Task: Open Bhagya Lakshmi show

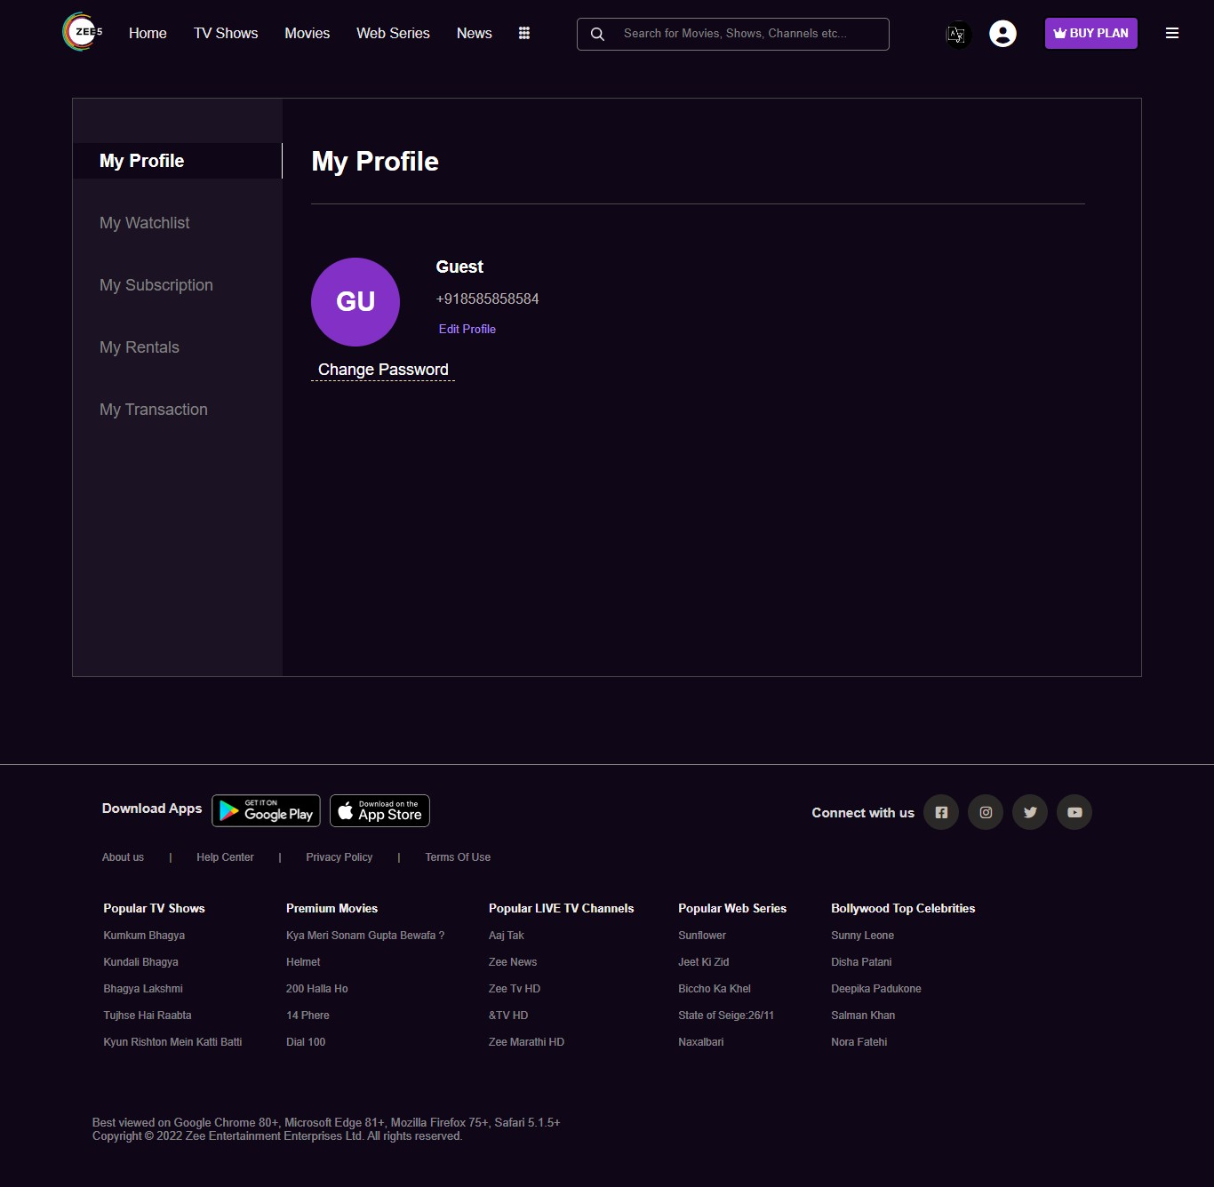Action: [143, 988]
